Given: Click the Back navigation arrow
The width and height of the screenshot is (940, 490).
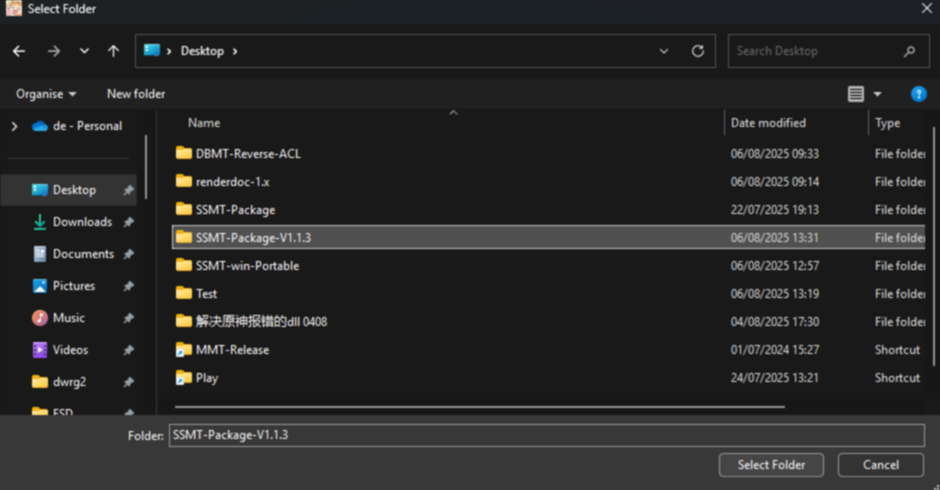Looking at the screenshot, I should (19, 51).
